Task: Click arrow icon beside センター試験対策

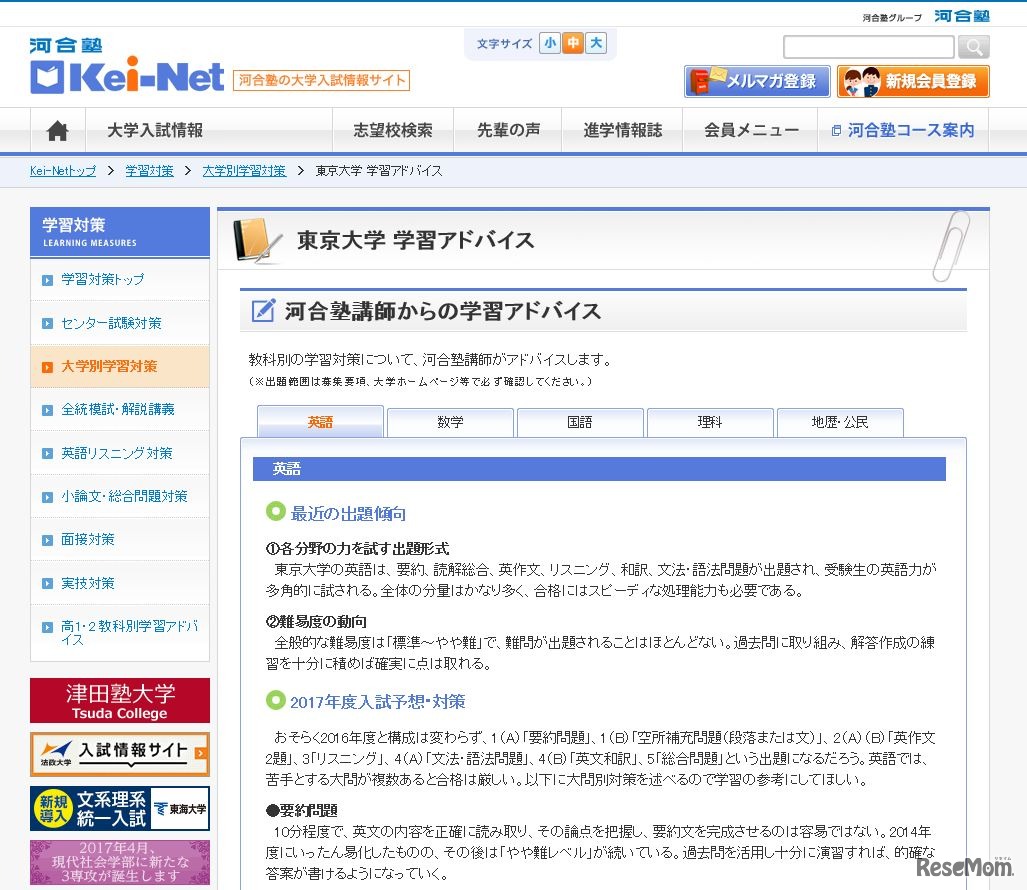Action: [x=47, y=324]
